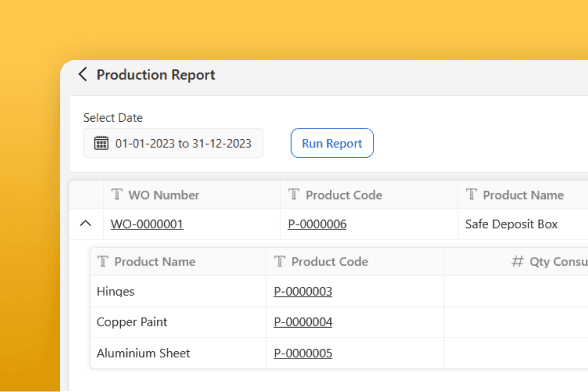Open product code P-0000006 link
Viewport: 588px width, 392px height.
point(317,224)
